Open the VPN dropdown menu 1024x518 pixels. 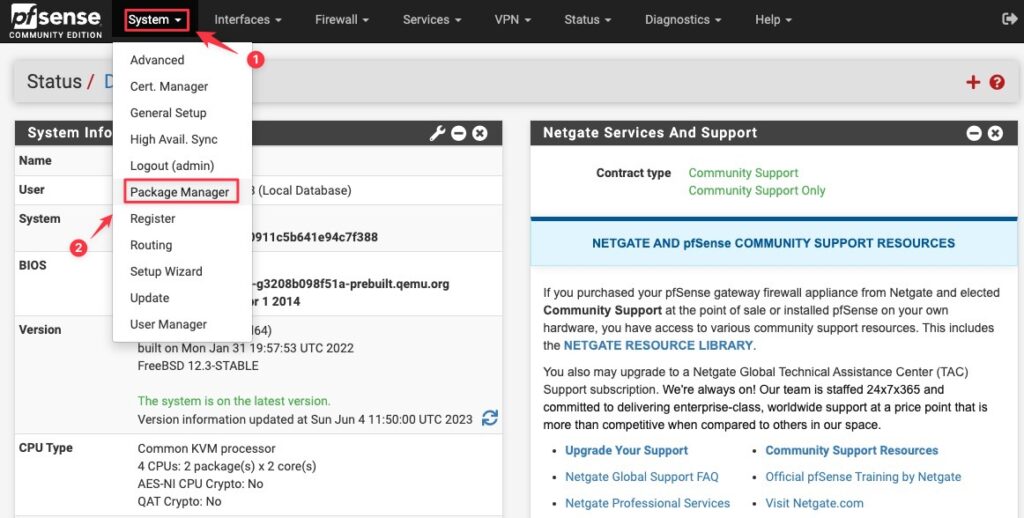click(513, 20)
